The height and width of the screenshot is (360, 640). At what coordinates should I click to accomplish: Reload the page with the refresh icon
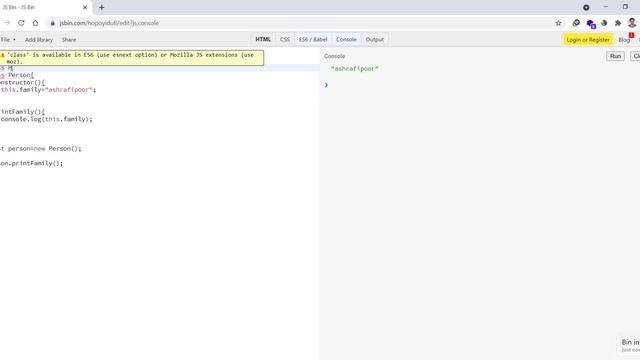(21, 23)
